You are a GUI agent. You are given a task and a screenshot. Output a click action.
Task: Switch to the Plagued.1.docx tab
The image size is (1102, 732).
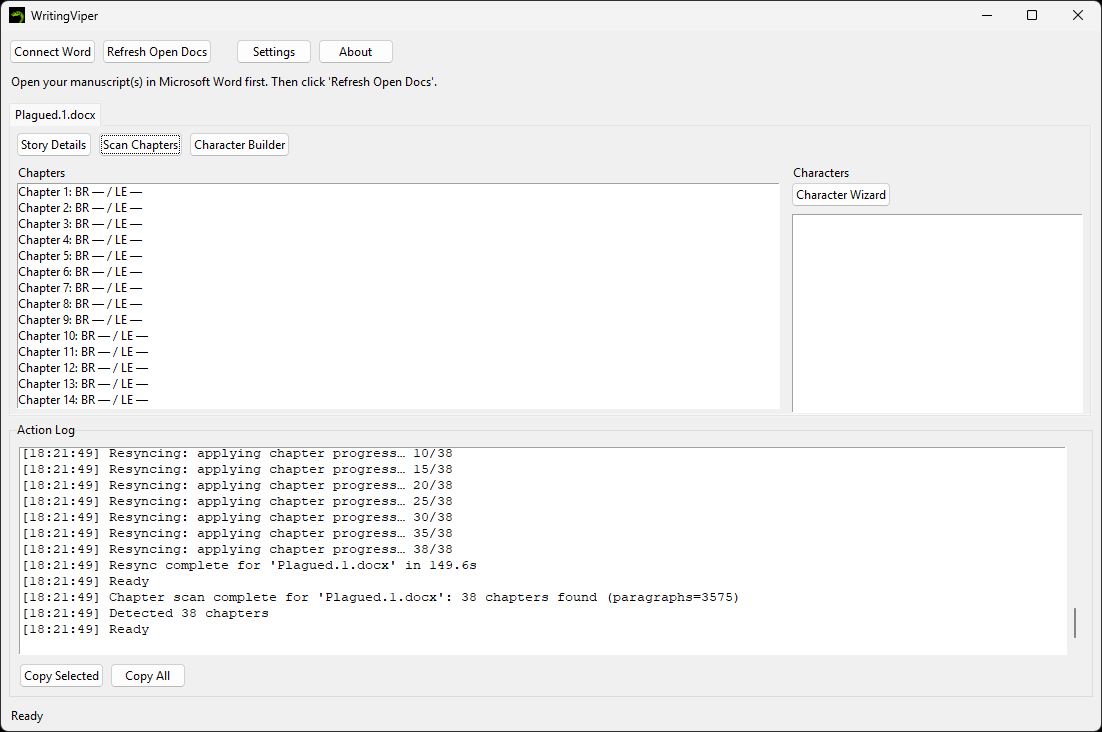55,115
